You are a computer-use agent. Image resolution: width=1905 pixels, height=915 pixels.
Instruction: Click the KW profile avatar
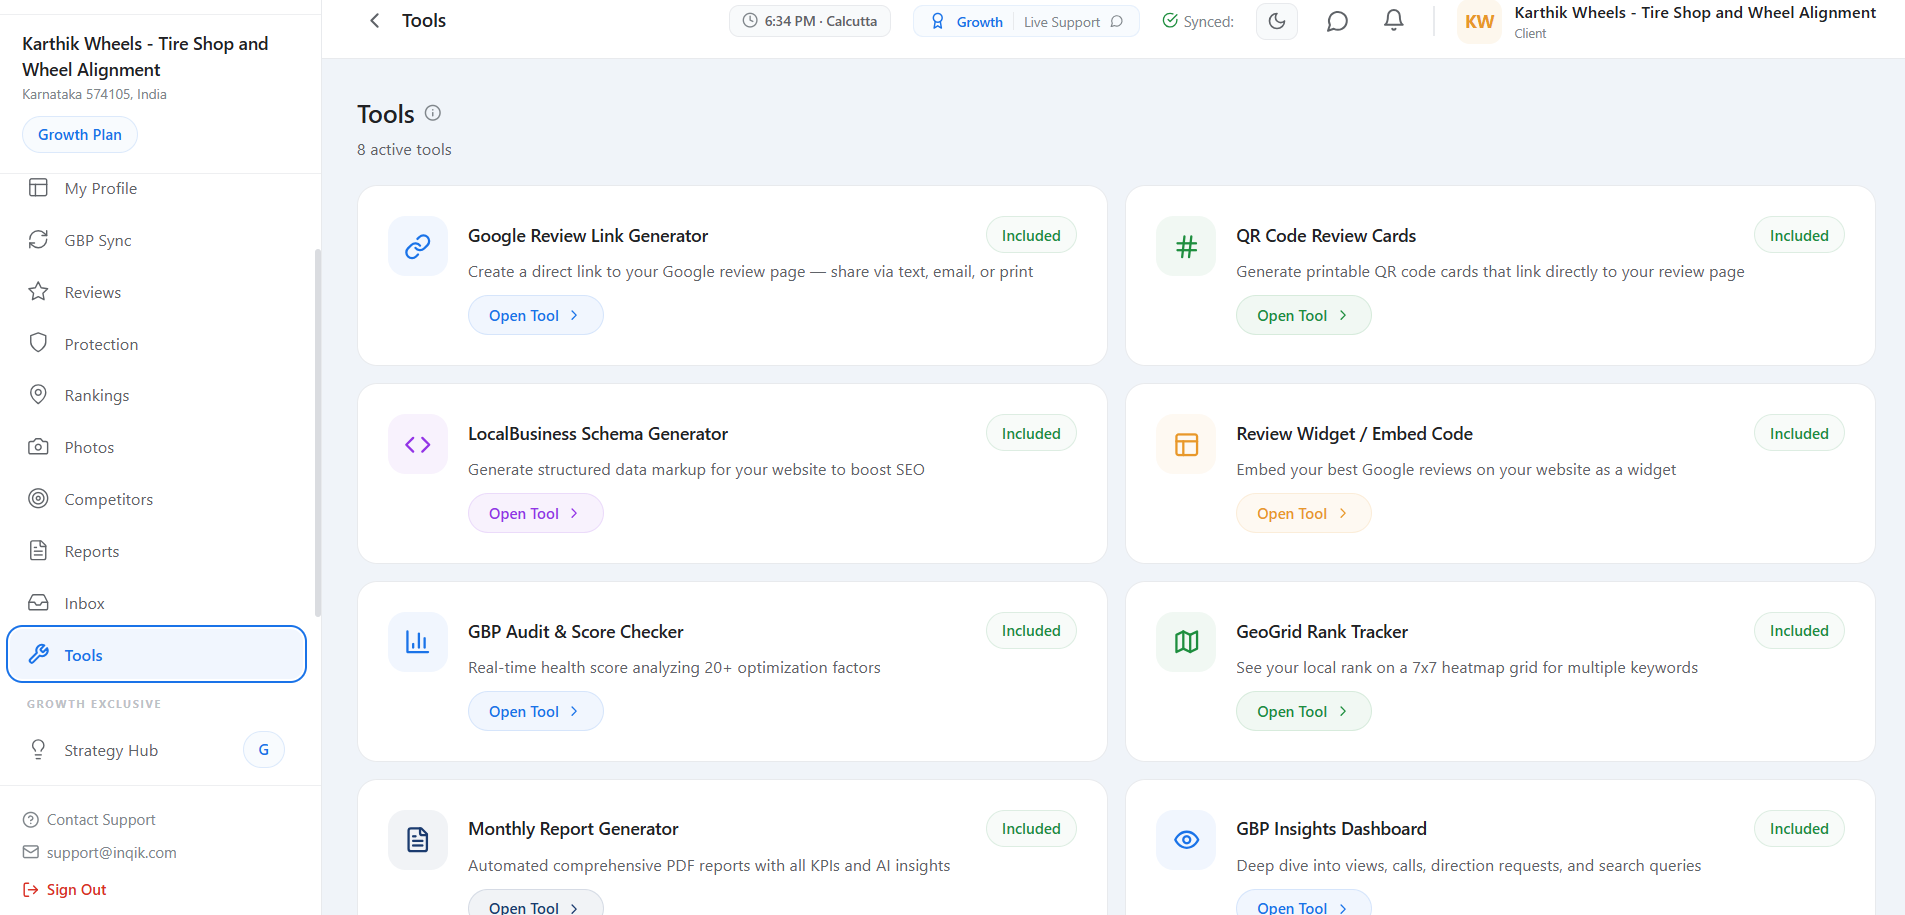click(1479, 22)
